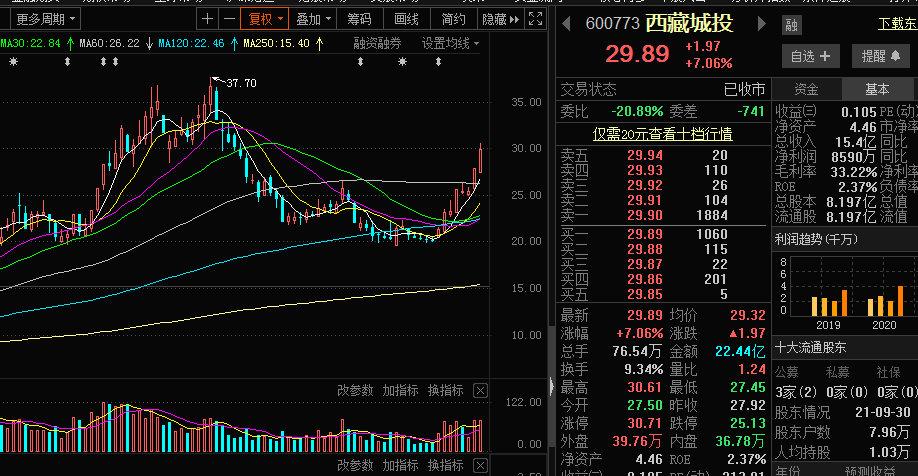
Task: Click the 换手 9.34% value
Action: [x=643, y=369]
